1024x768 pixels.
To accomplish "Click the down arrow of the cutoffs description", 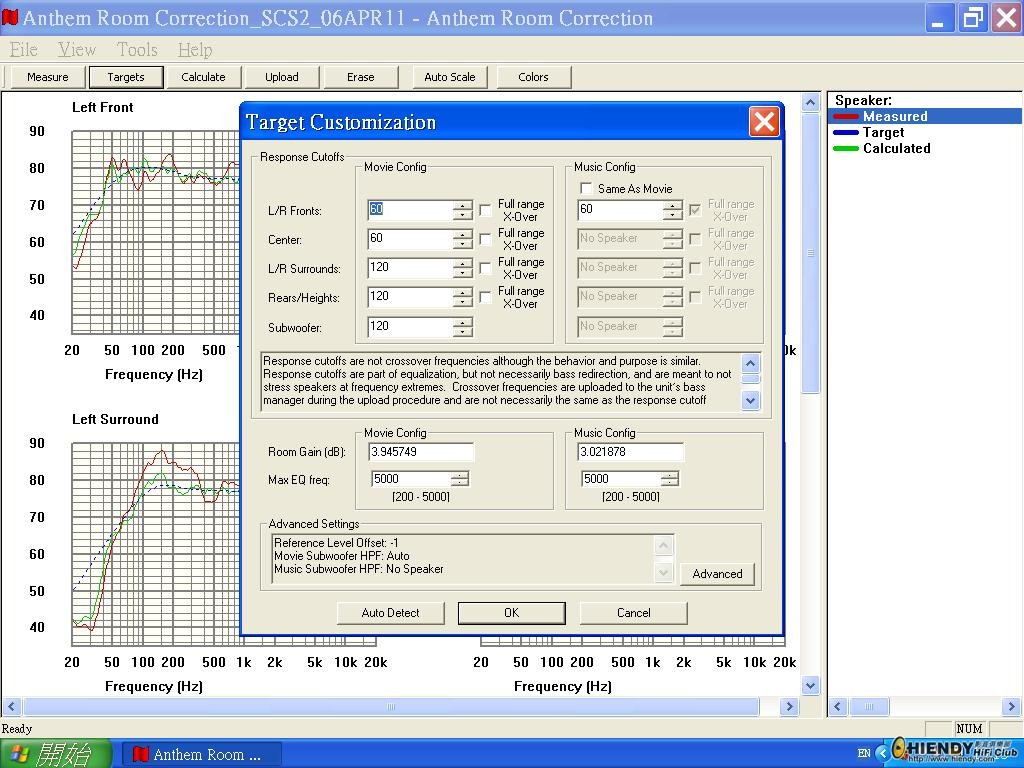I will pyautogui.click(x=751, y=400).
